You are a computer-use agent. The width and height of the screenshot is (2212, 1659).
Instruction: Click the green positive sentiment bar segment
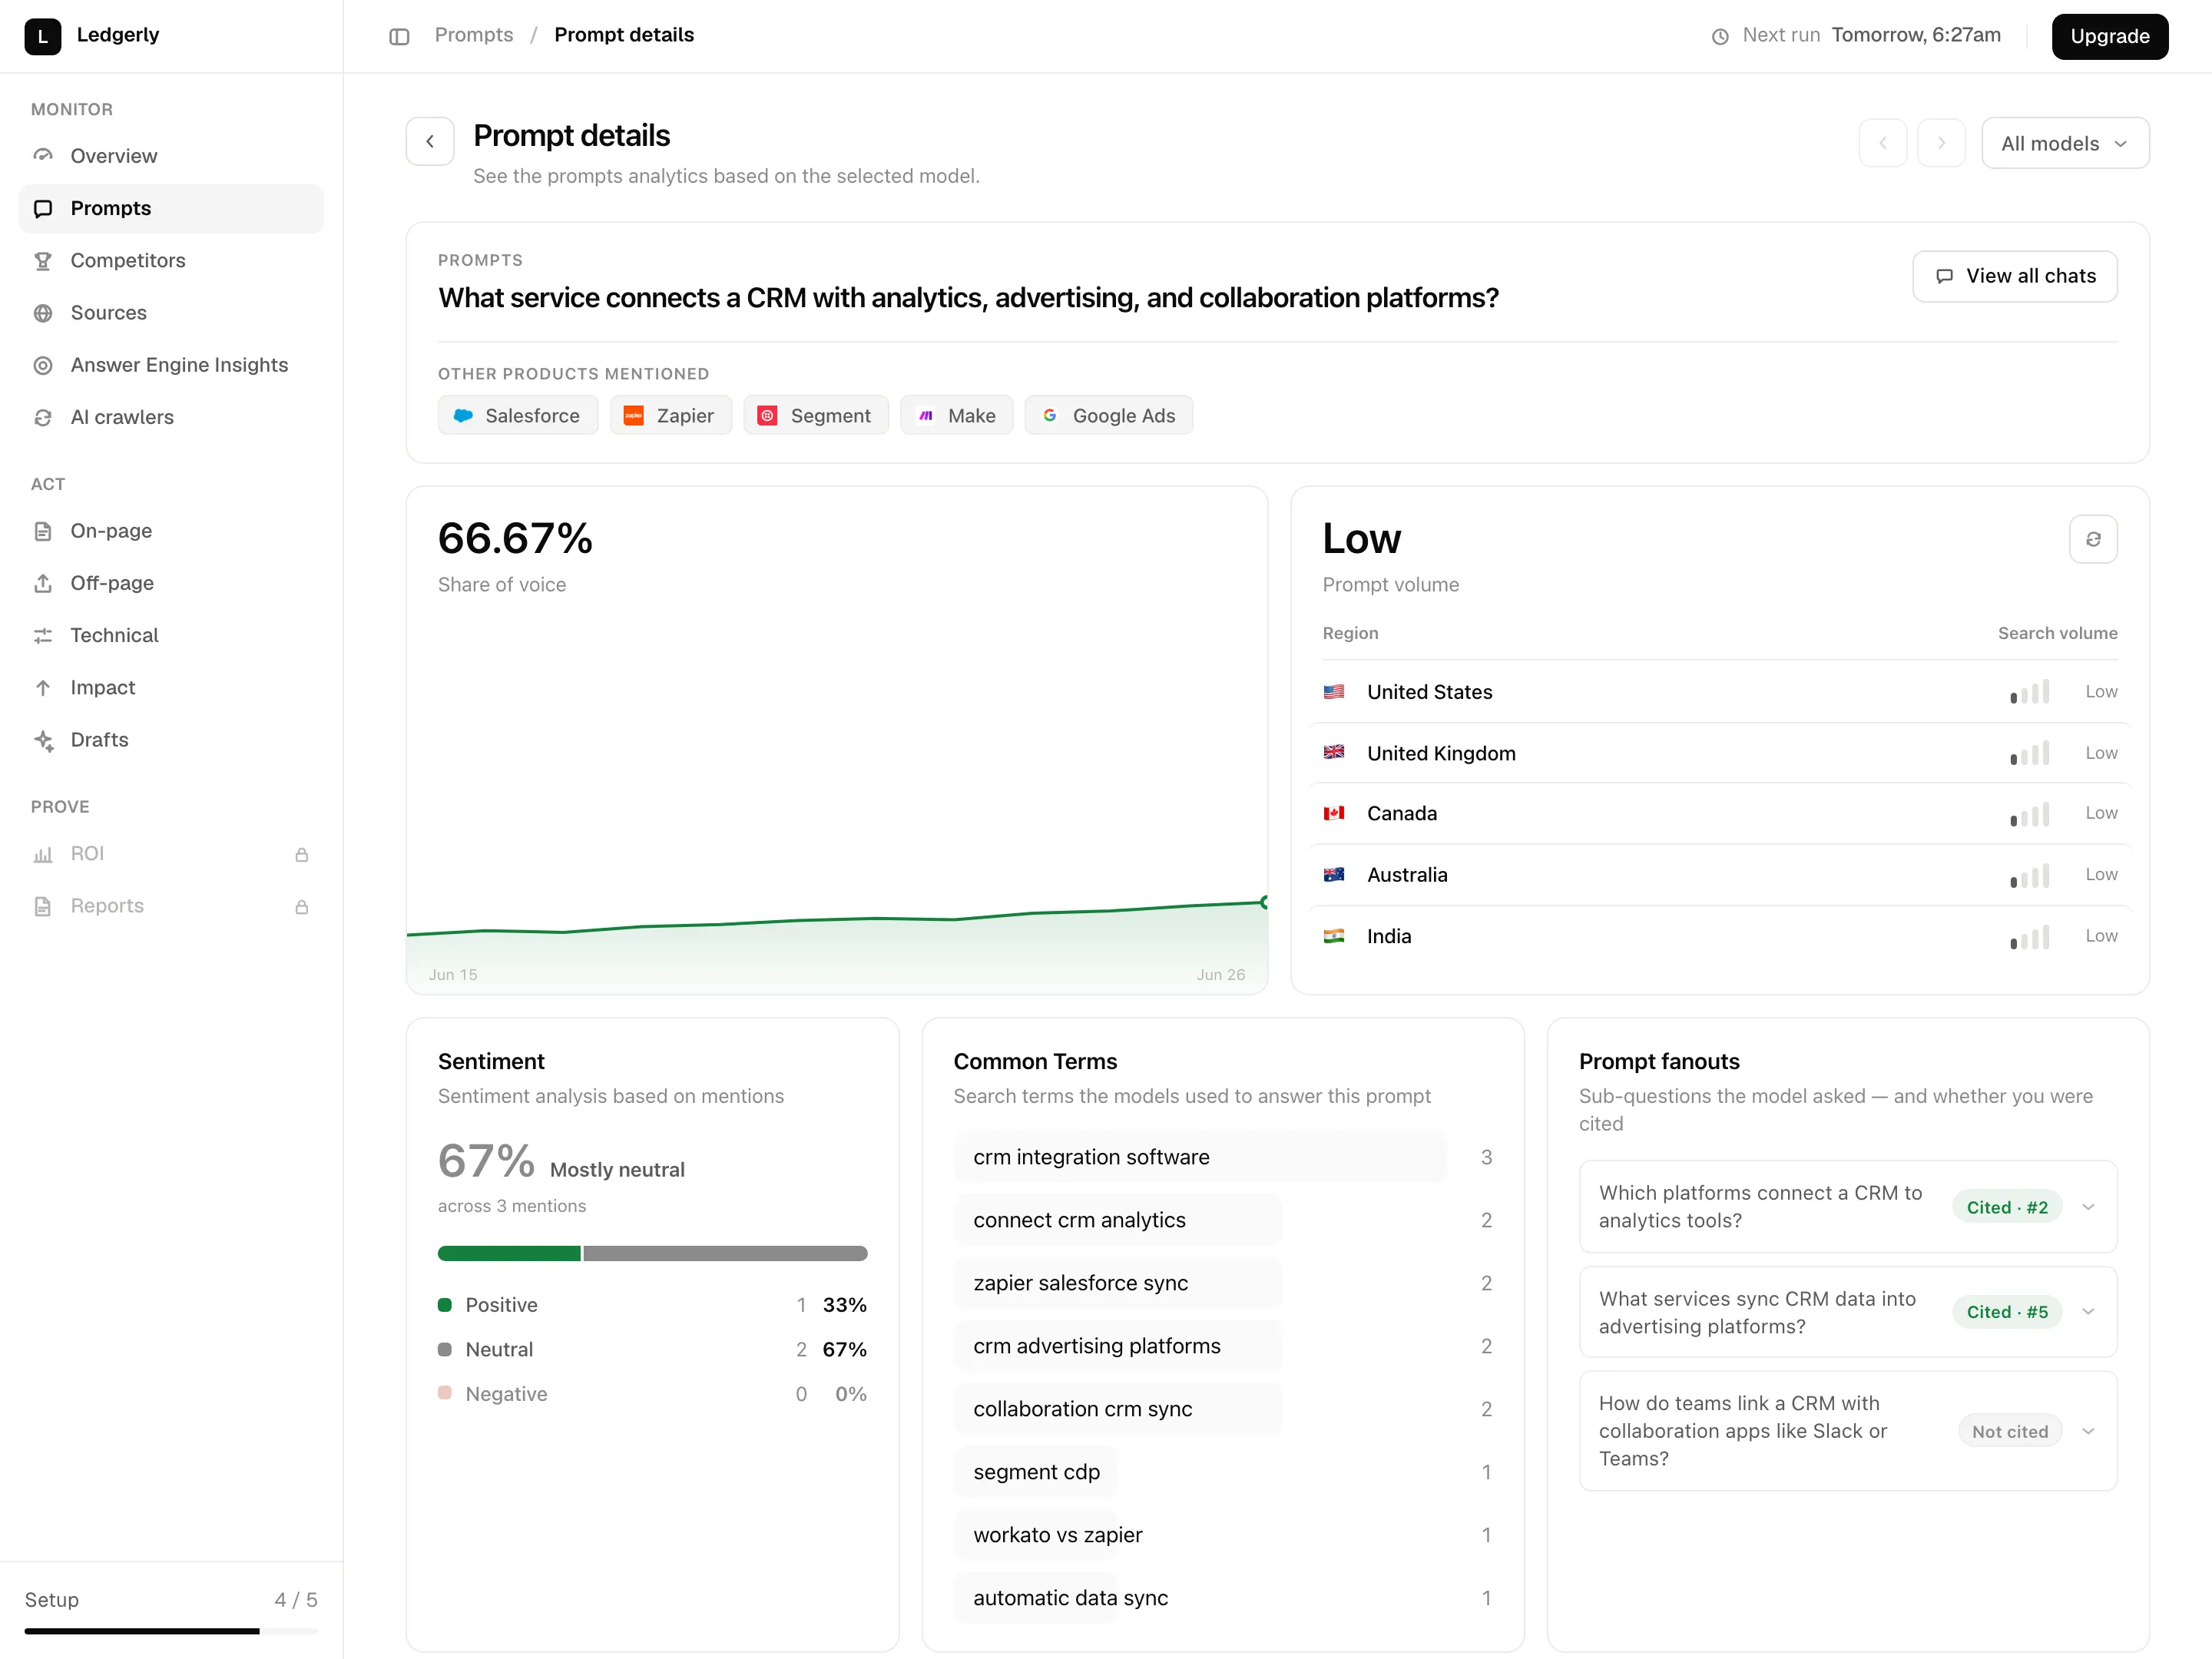pos(509,1254)
